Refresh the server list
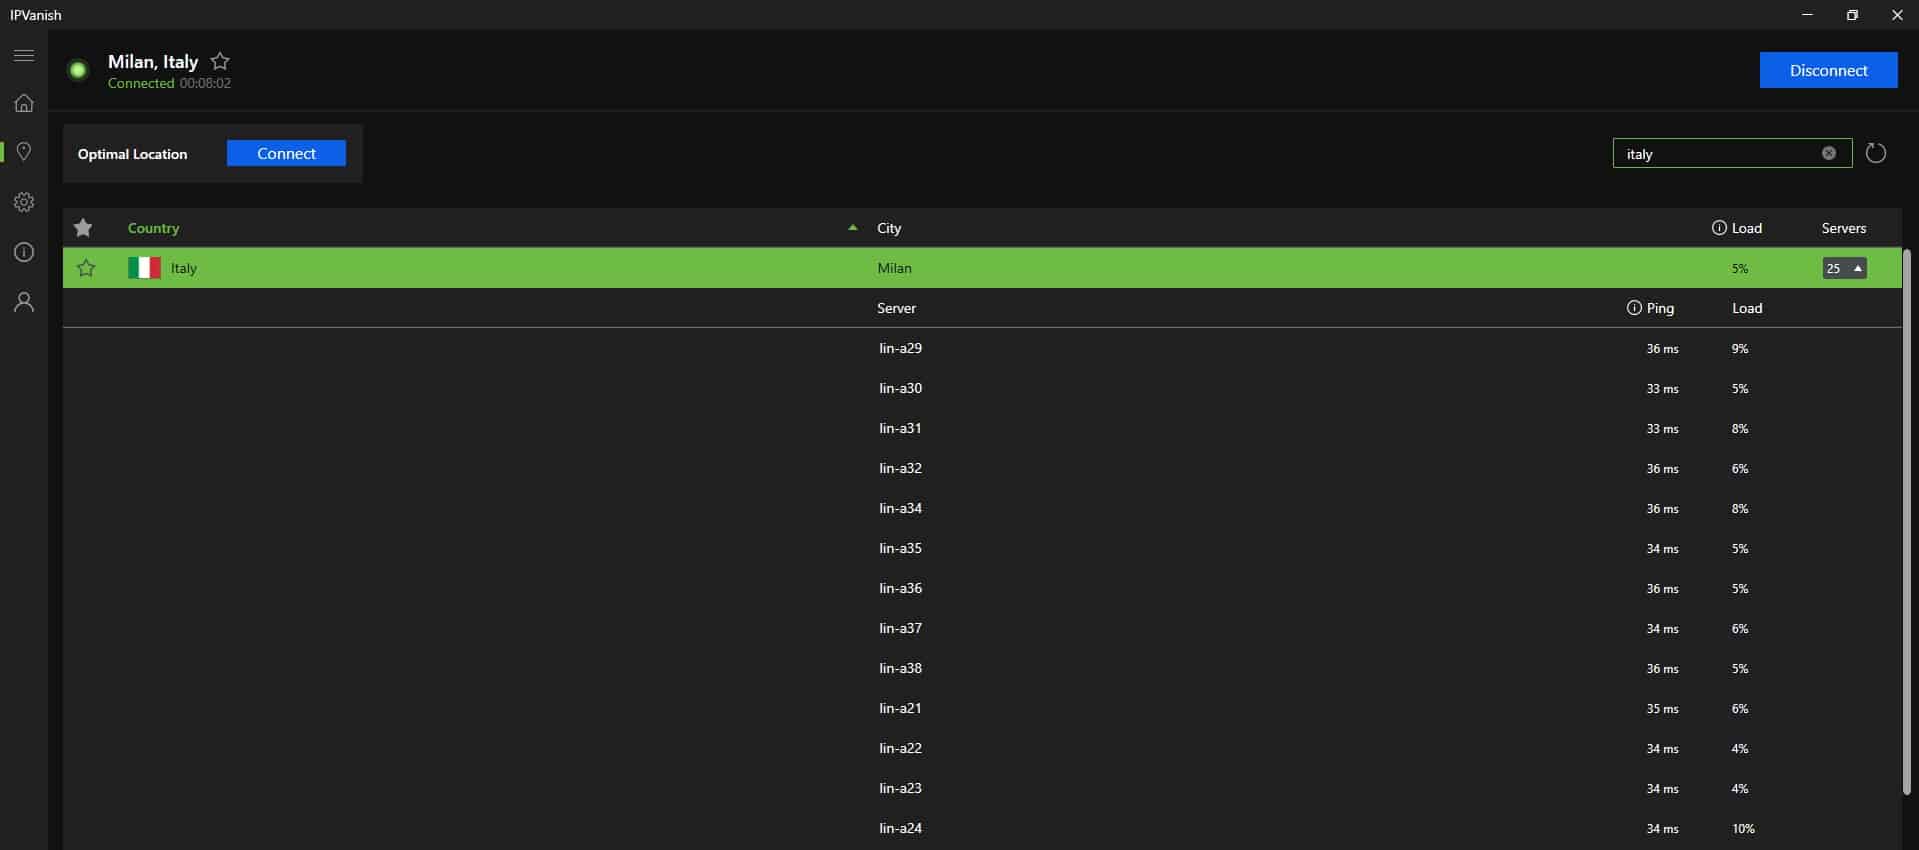The height and width of the screenshot is (850, 1919). click(x=1876, y=153)
